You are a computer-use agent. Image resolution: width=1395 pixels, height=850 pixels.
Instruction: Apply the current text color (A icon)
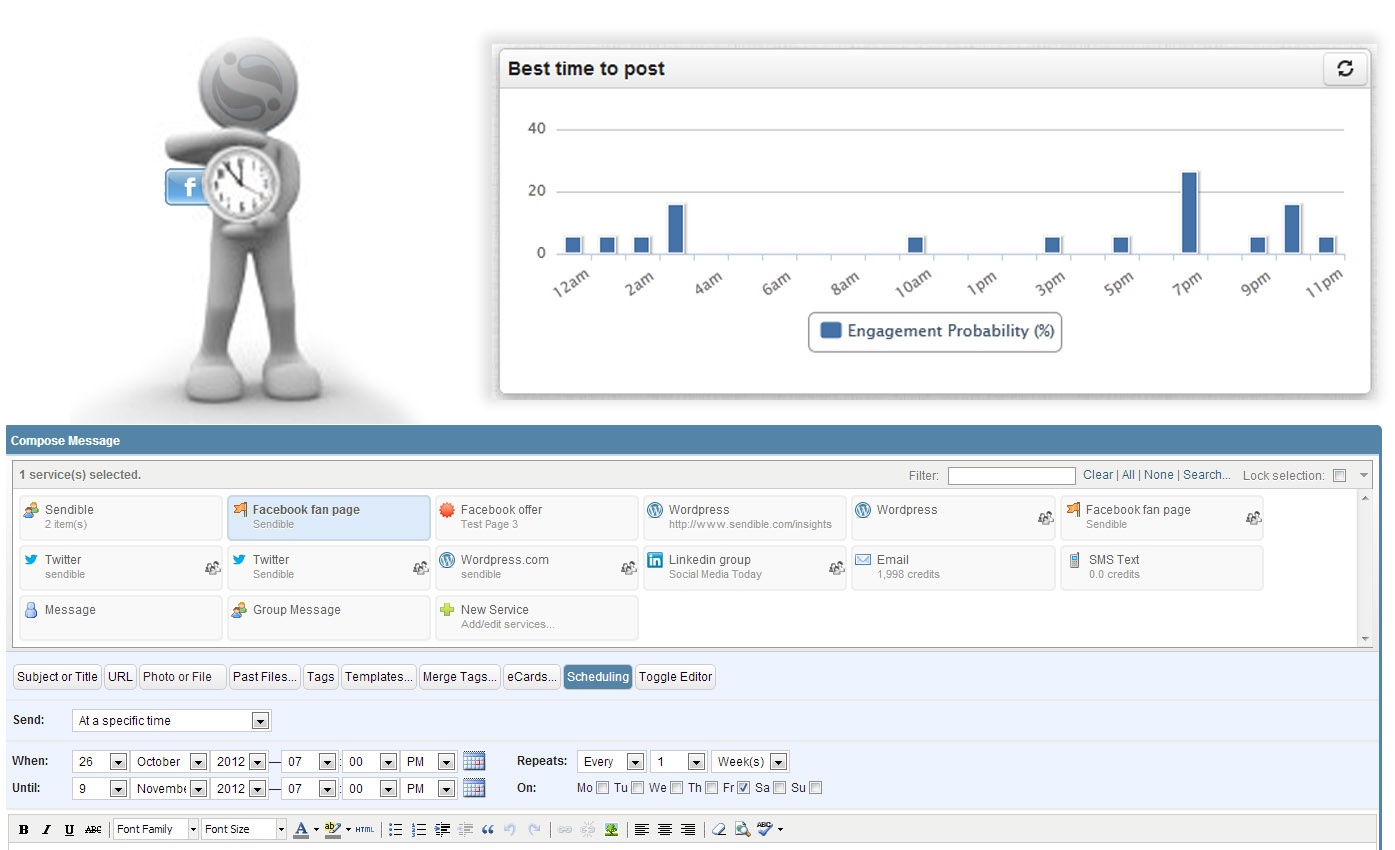click(301, 829)
